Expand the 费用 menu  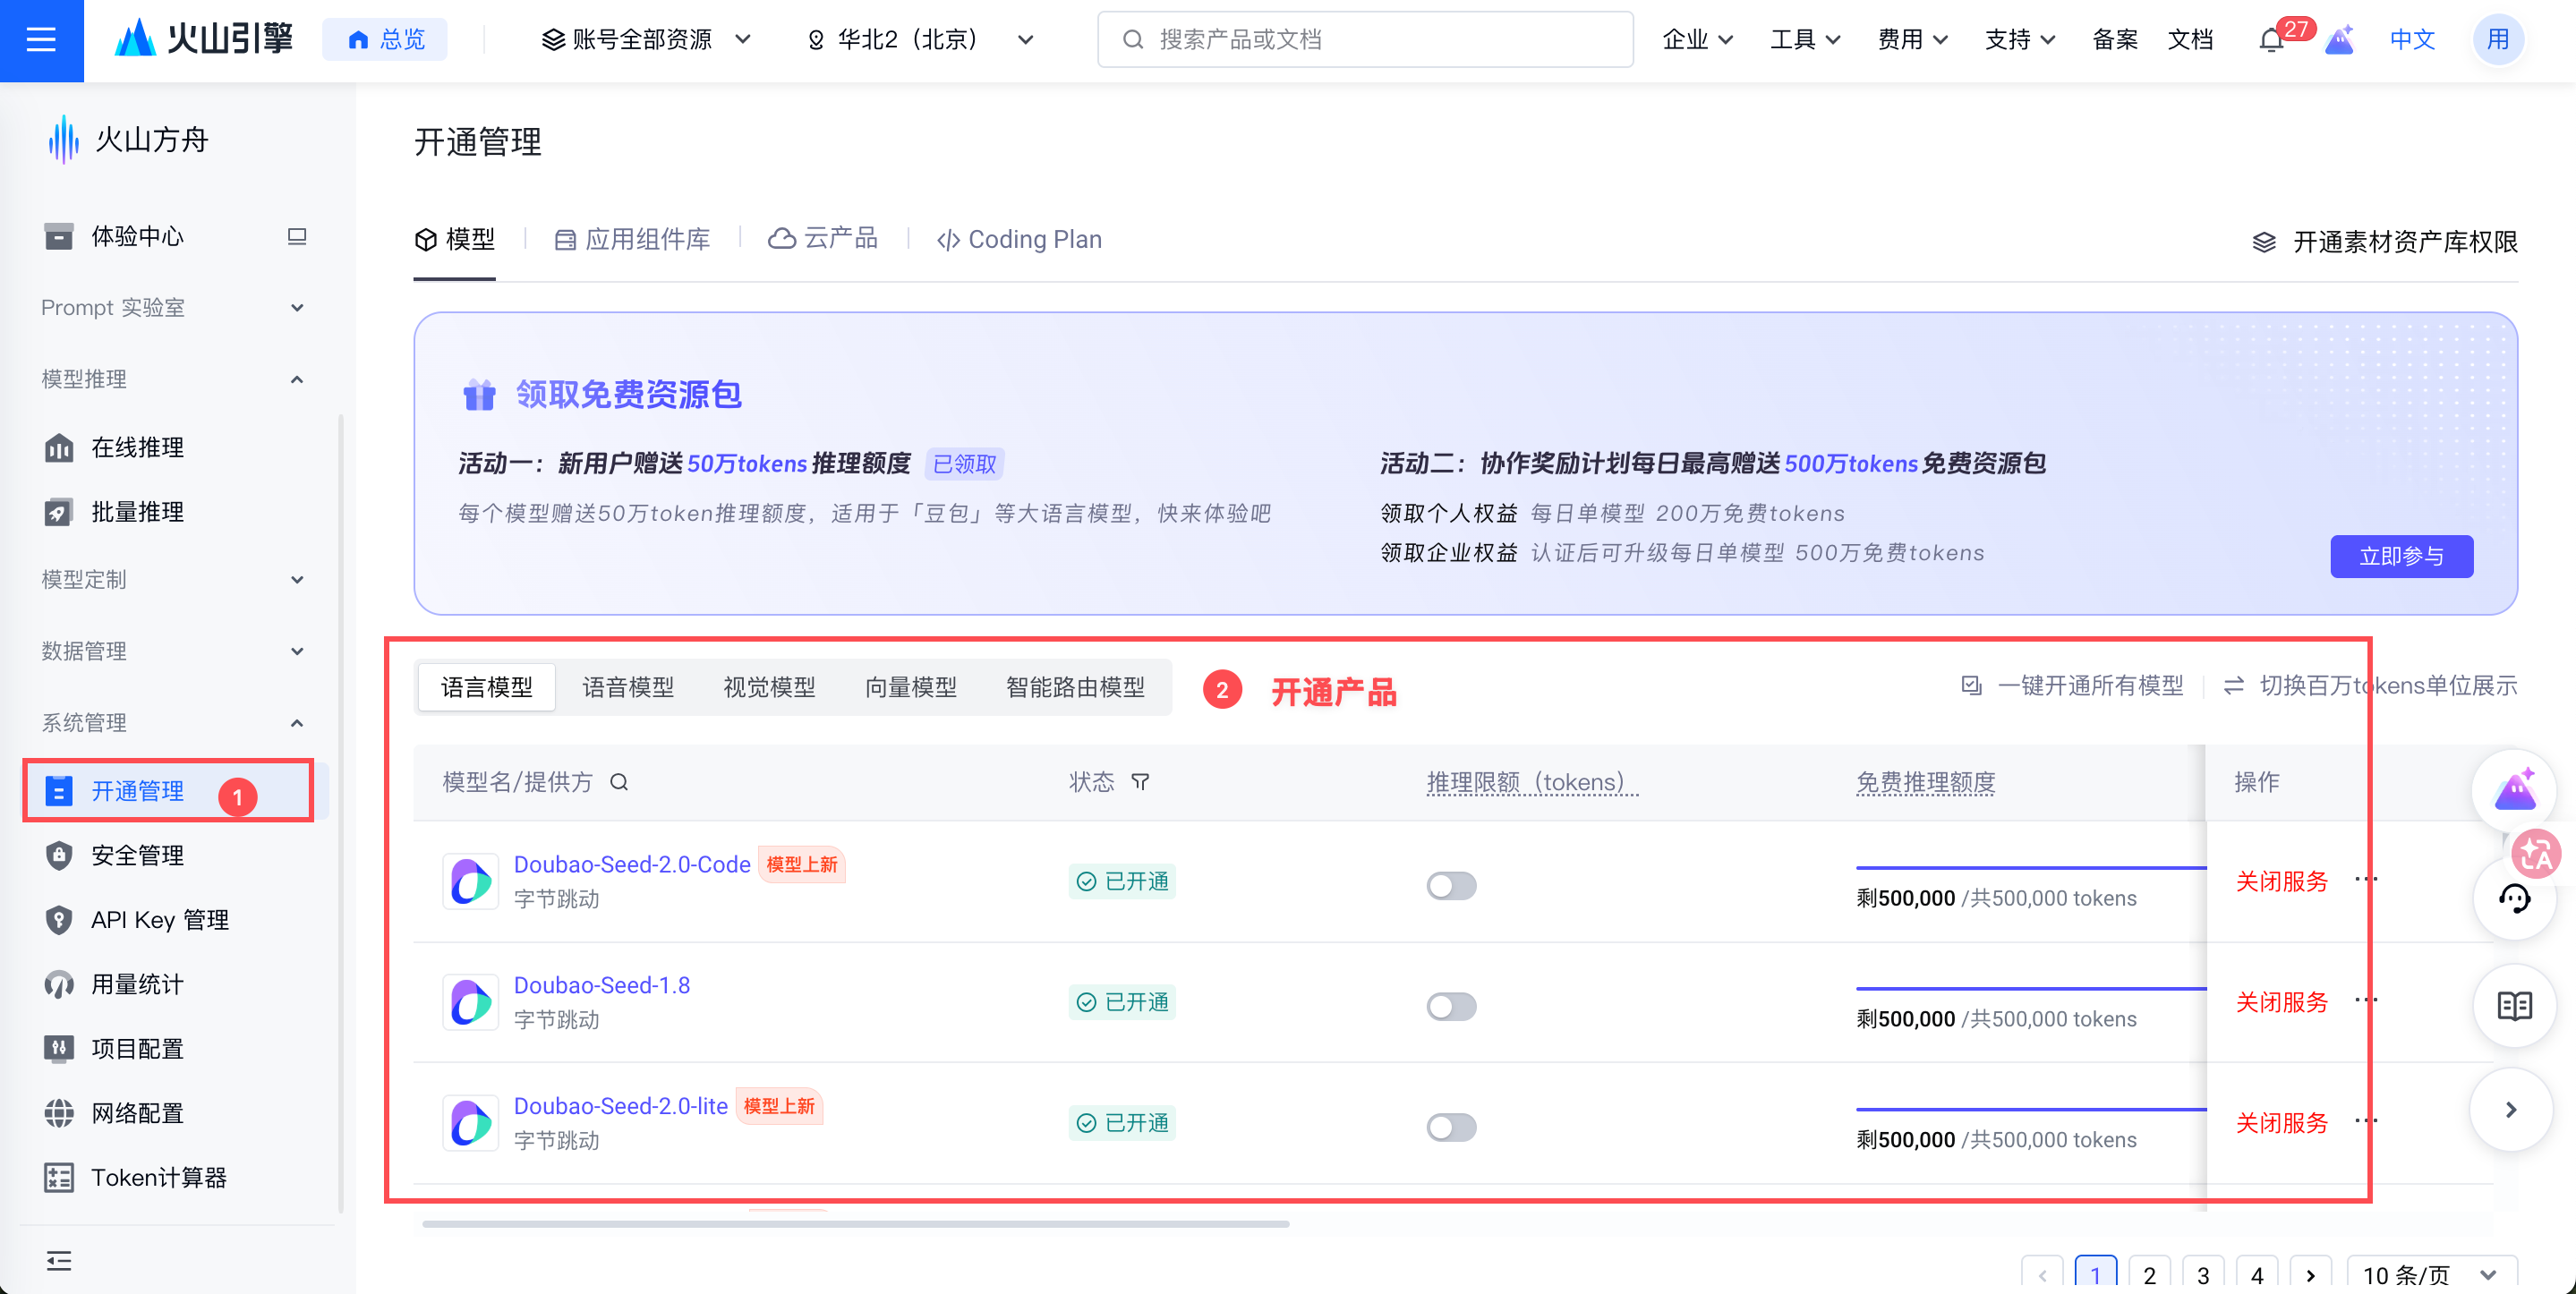tap(1912, 40)
